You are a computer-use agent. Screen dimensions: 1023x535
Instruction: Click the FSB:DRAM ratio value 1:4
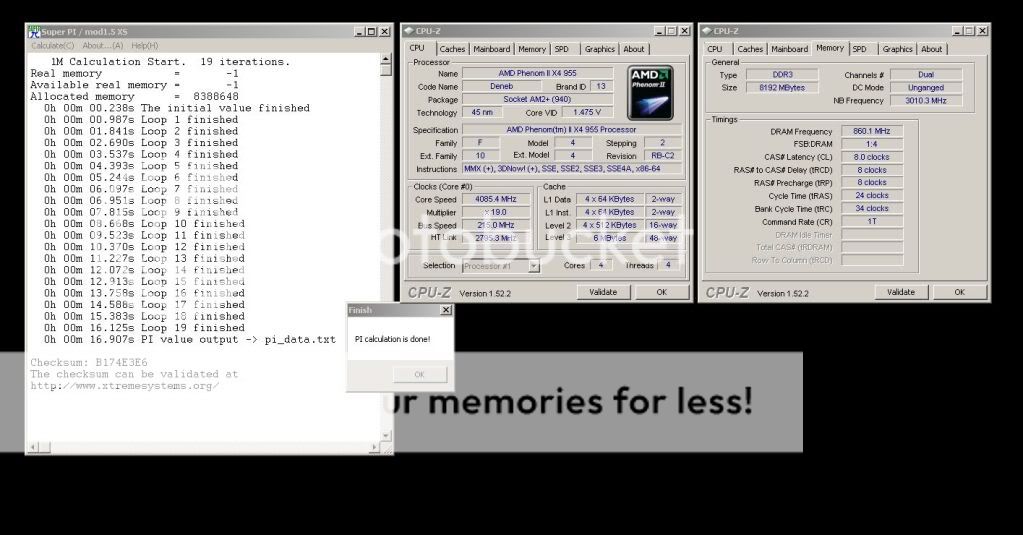(x=872, y=144)
